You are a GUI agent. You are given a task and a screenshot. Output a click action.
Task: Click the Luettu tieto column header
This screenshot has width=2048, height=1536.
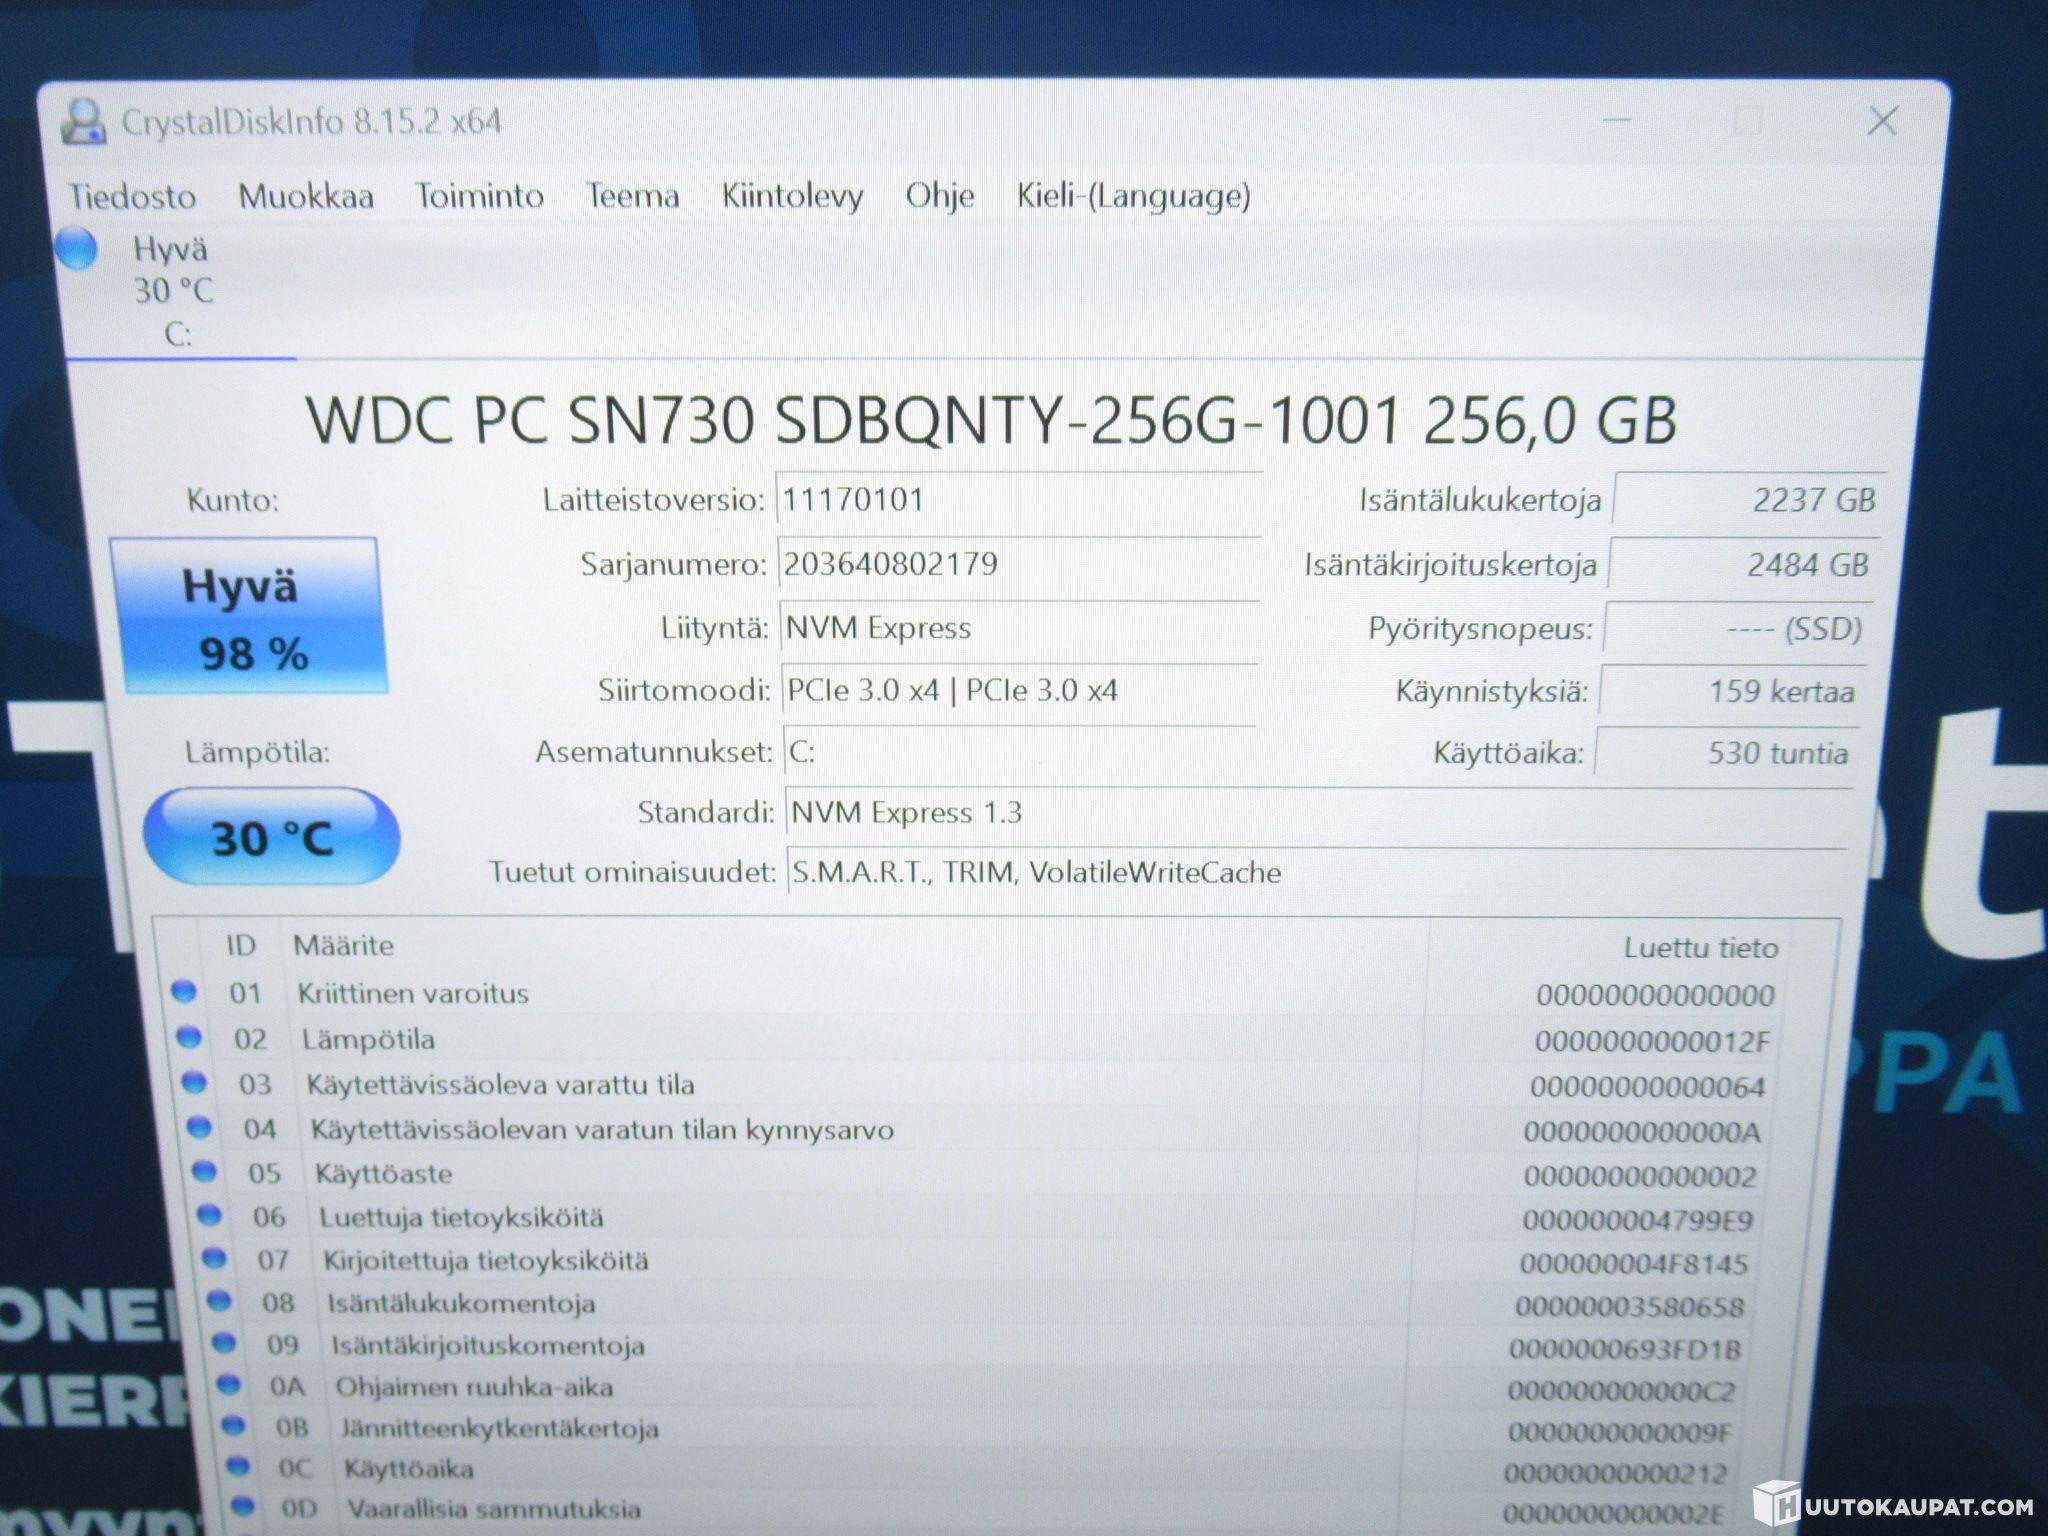(x=1701, y=947)
